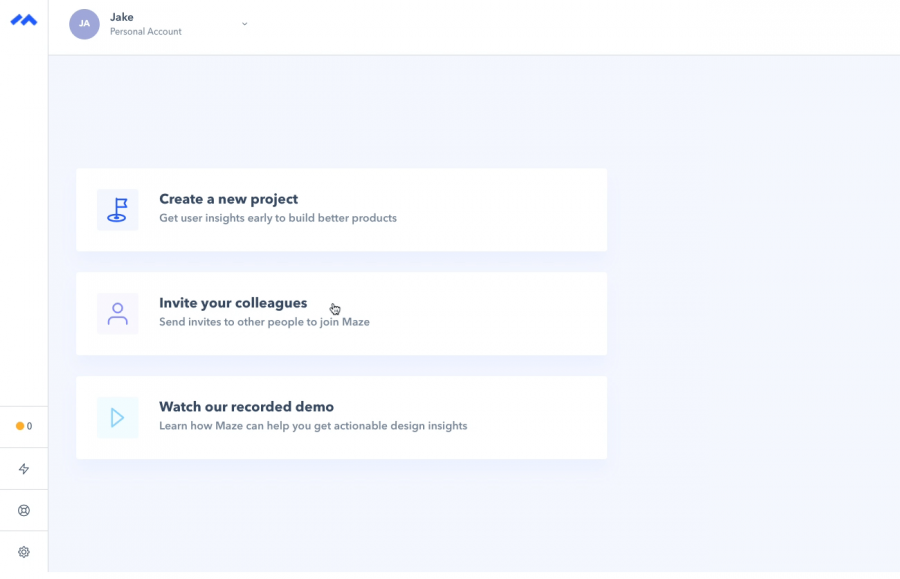Expand the Personal Account dropdown chevron

click(x=244, y=24)
